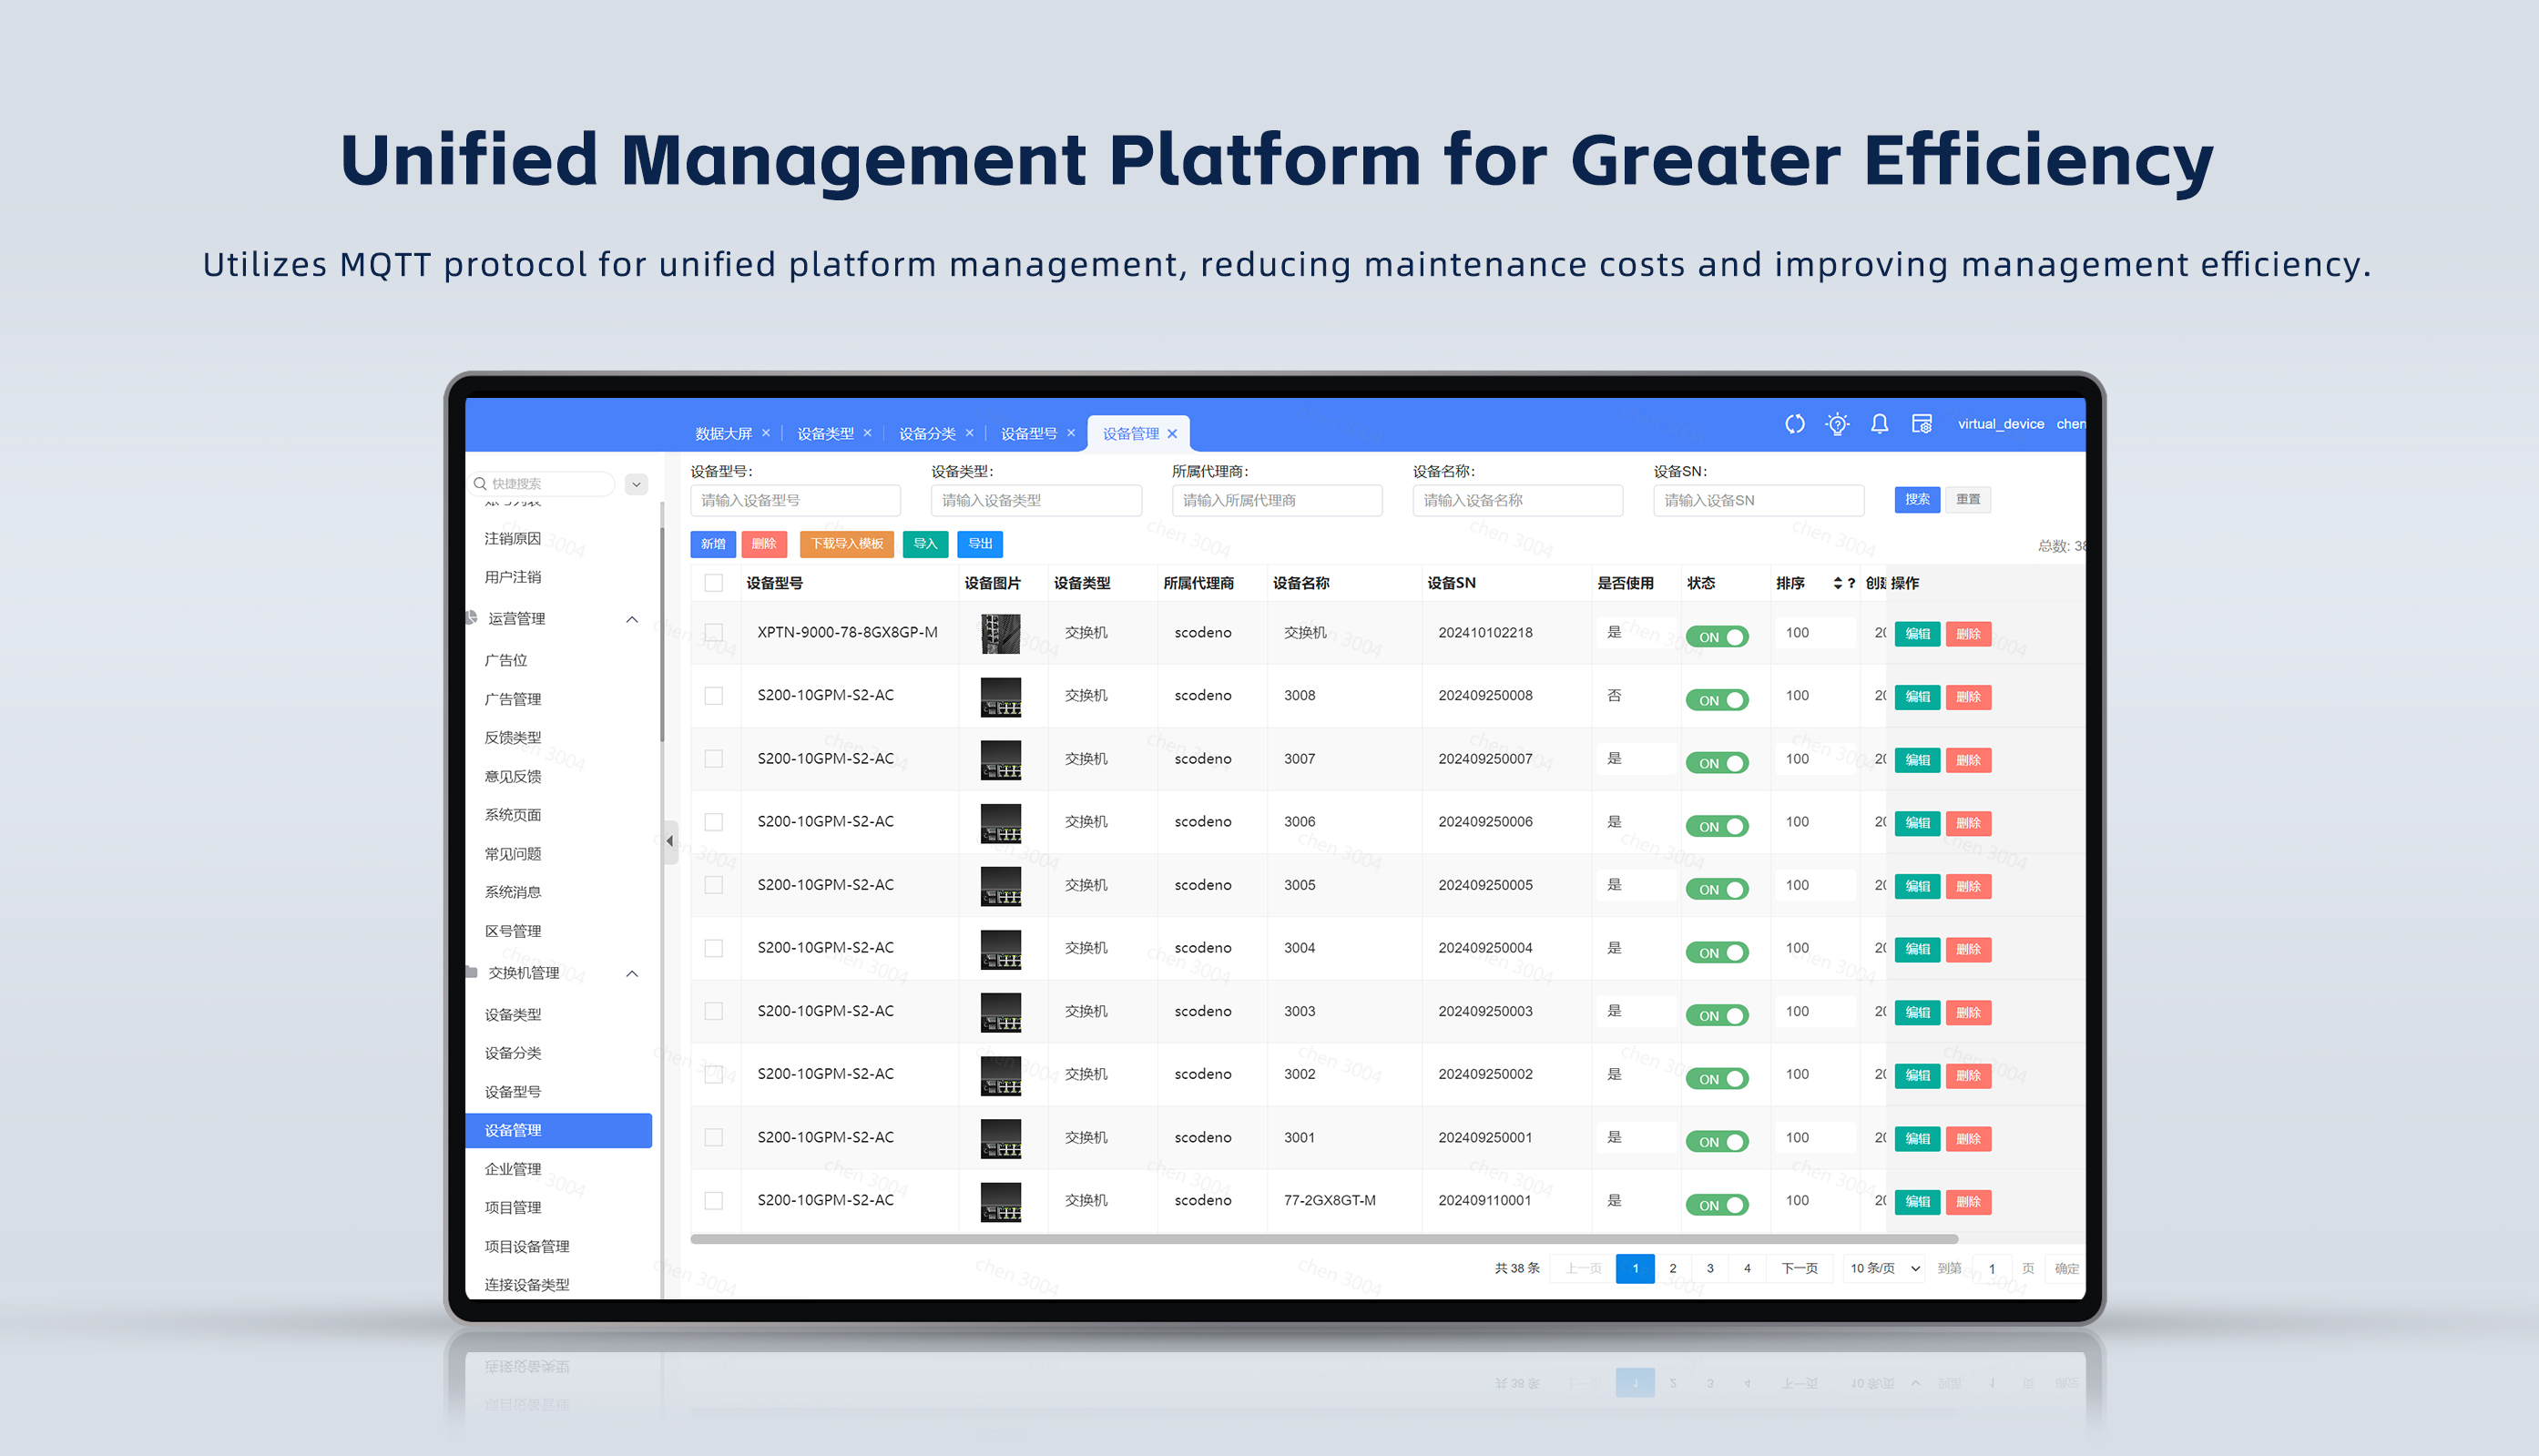This screenshot has width=2539, height=1456.
Task: Open 企业管理 in the sidebar menu
Action: [513, 1168]
